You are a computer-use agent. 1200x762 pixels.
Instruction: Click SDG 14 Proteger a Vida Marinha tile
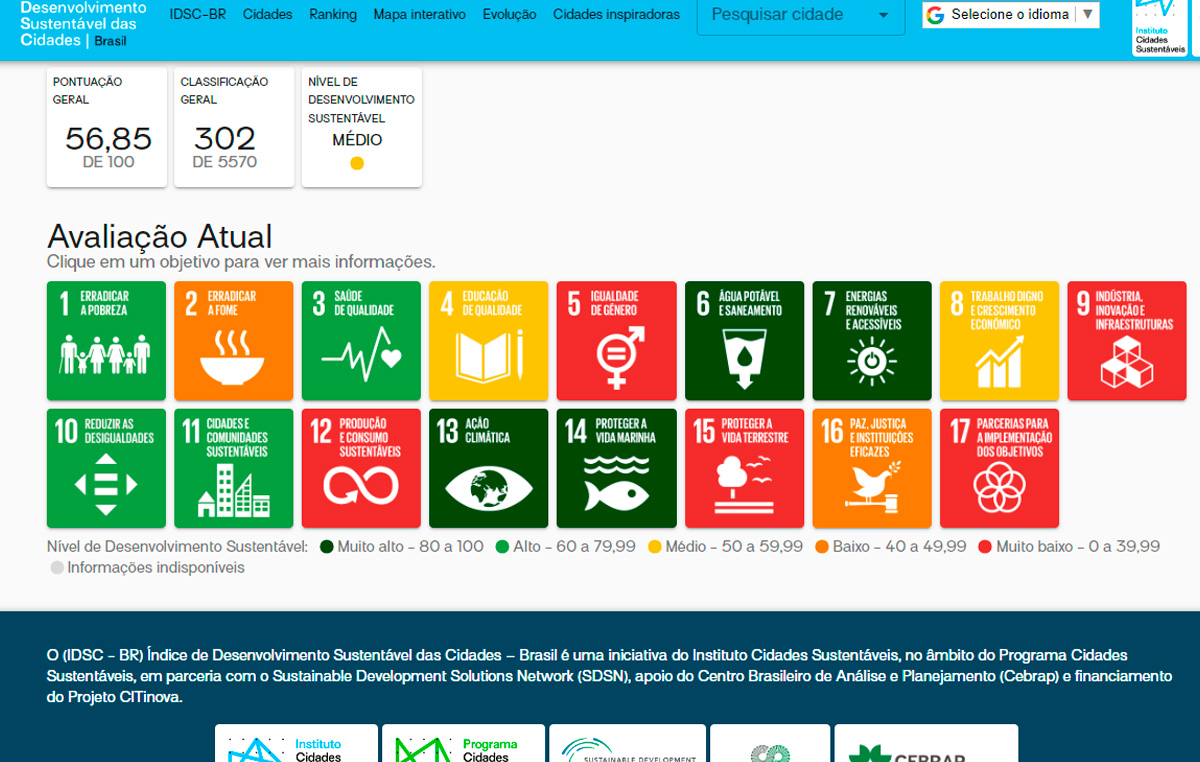pyautogui.click(x=617, y=468)
